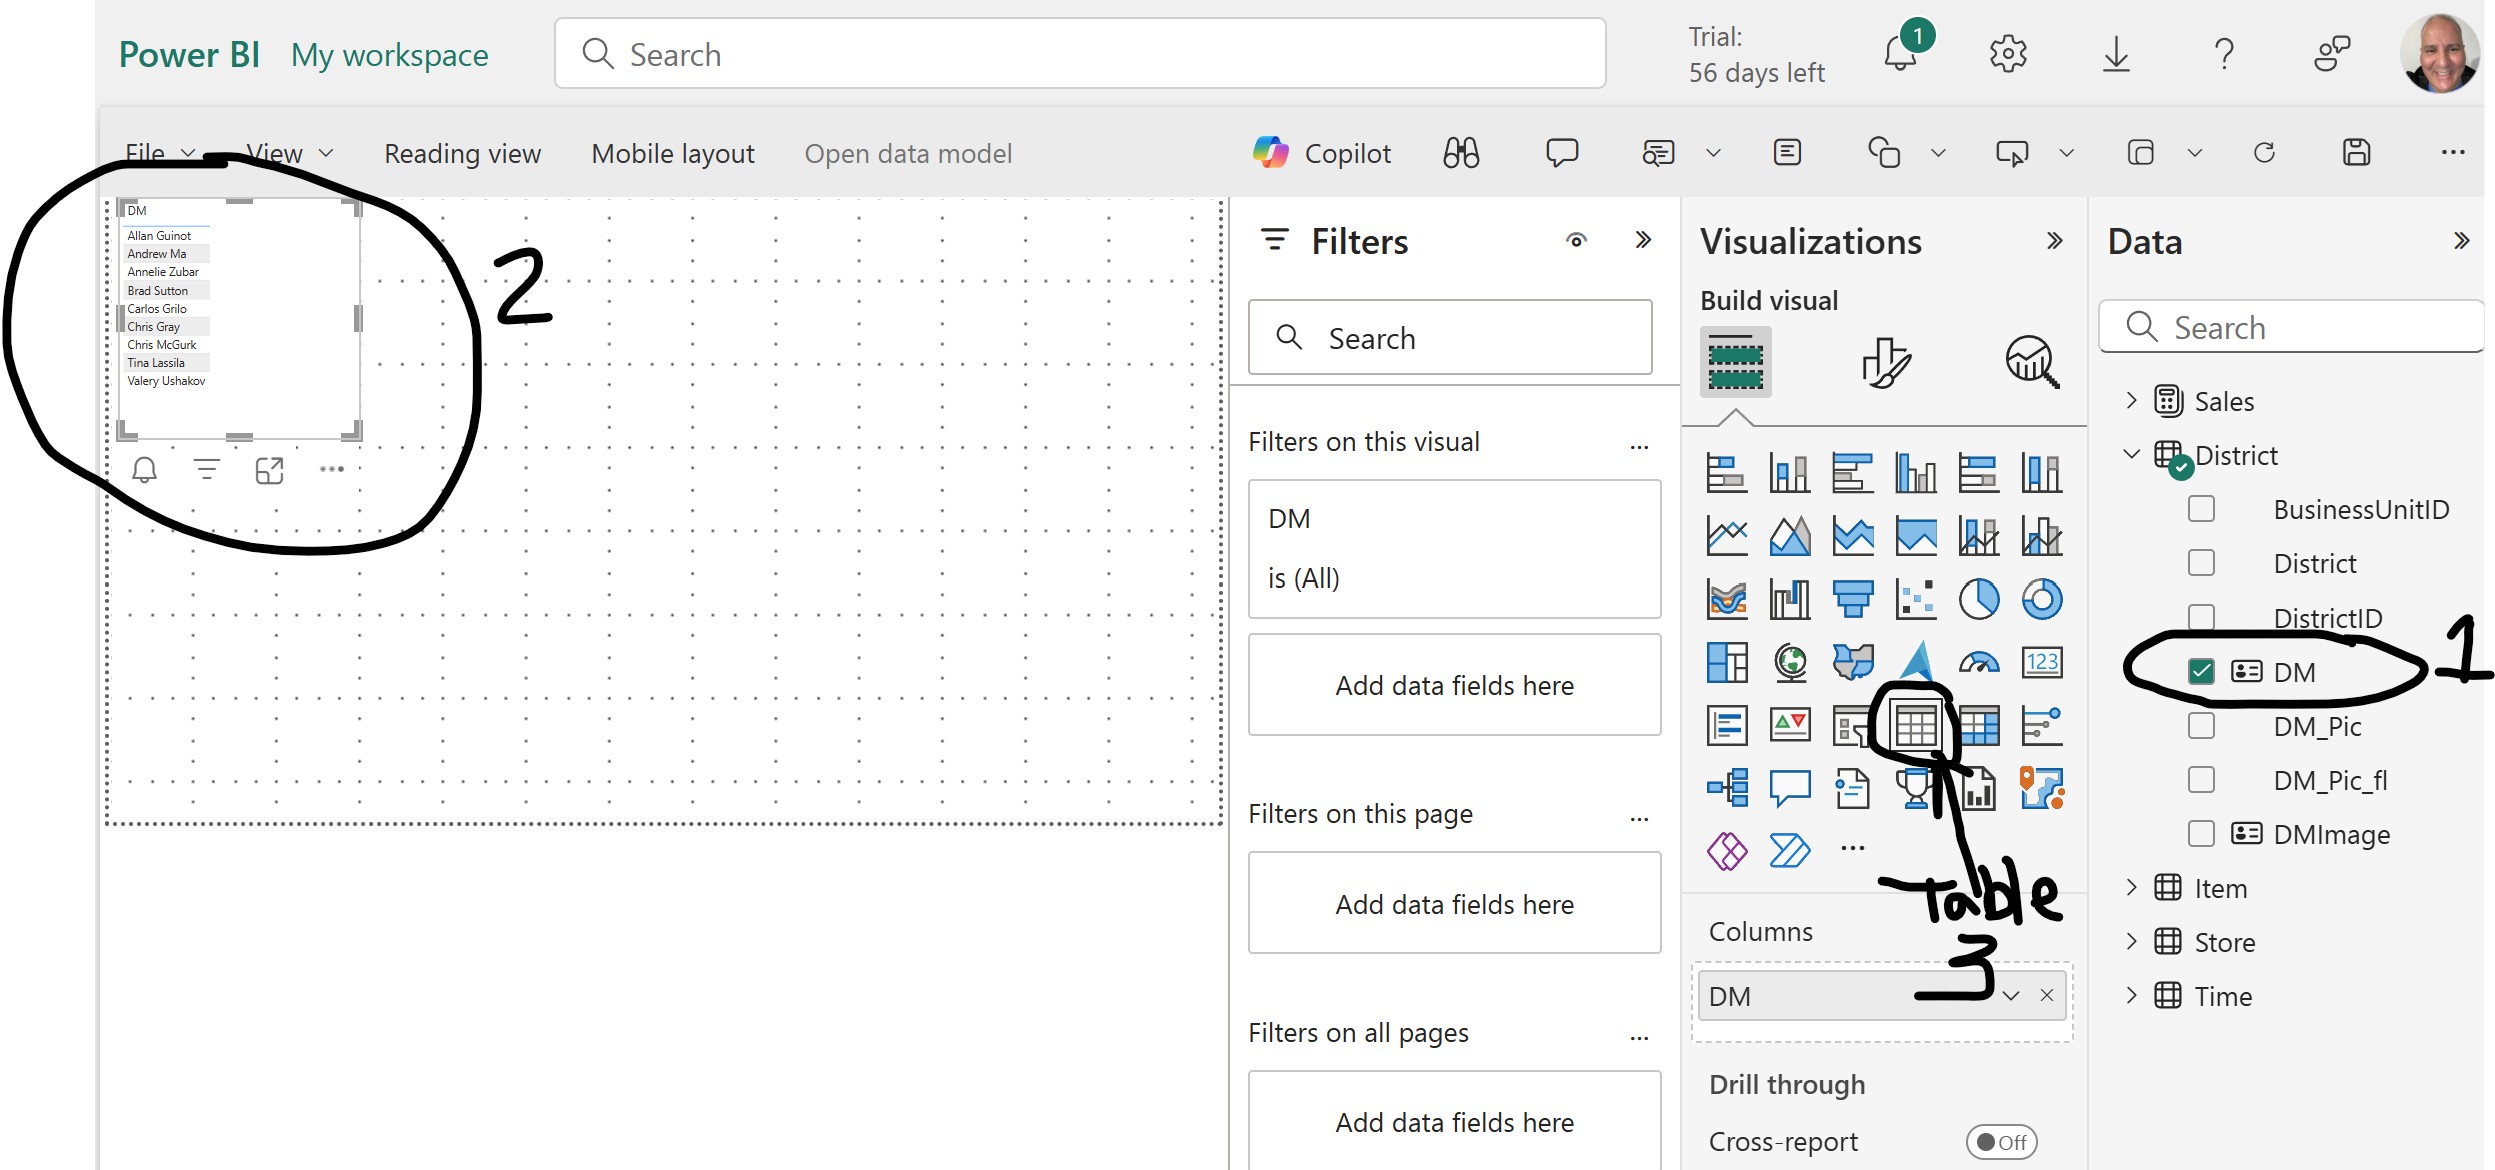Click the refresh visuals icon
The height and width of the screenshot is (1170, 2495).
click(x=2264, y=153)
